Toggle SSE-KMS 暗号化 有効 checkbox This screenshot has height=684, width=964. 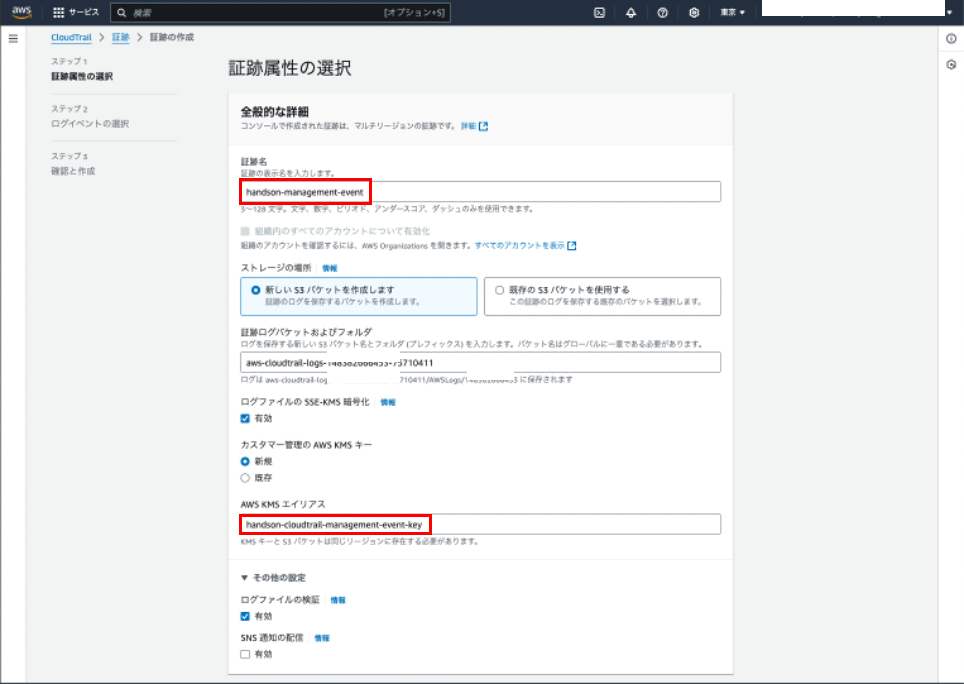245,419
